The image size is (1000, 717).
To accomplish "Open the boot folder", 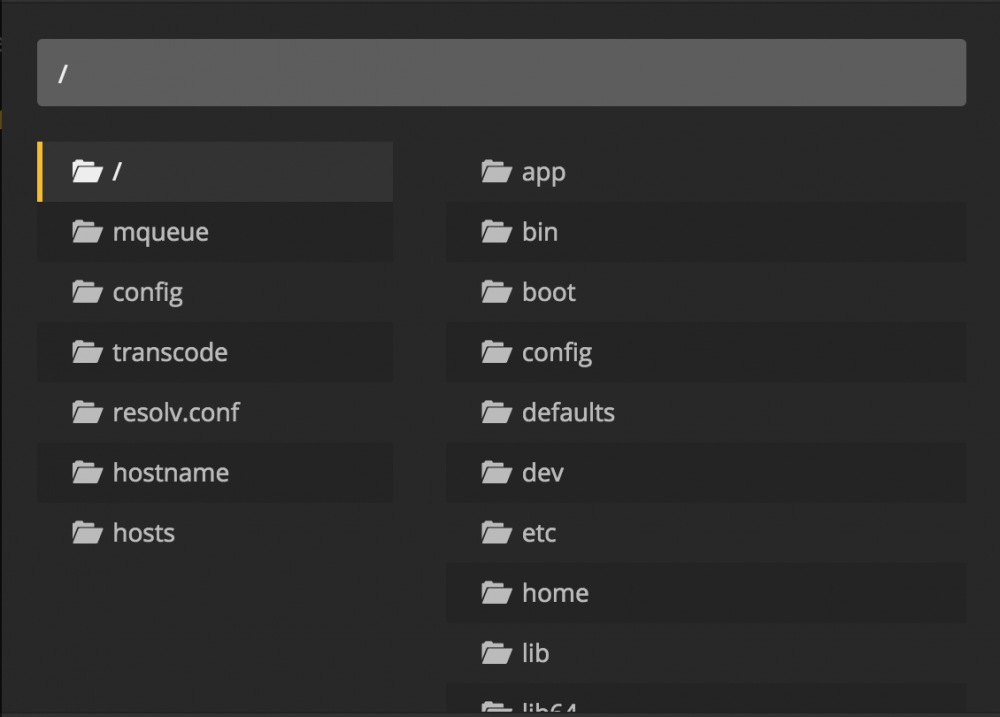I will [x=706, y=292].
